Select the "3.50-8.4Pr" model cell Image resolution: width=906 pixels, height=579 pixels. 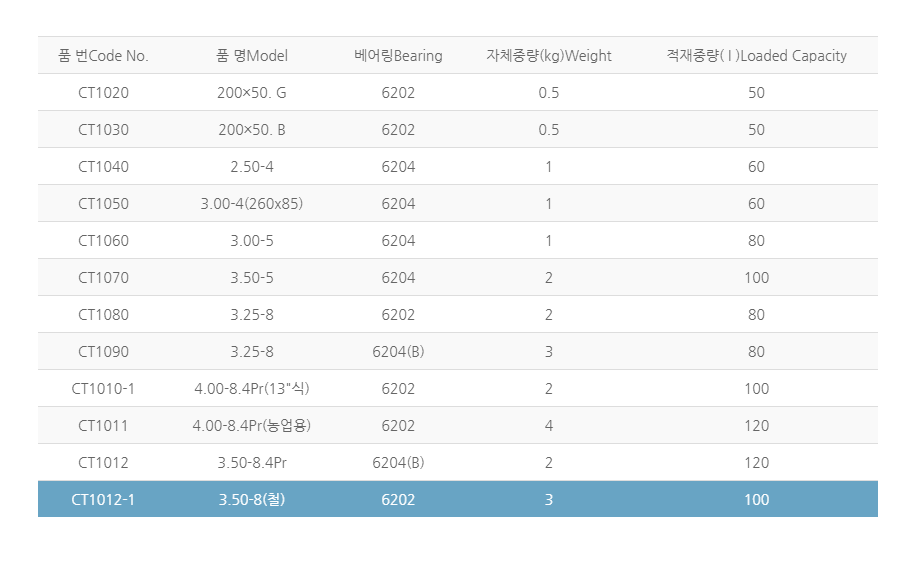pyautogui.click(x=251, y=463)
